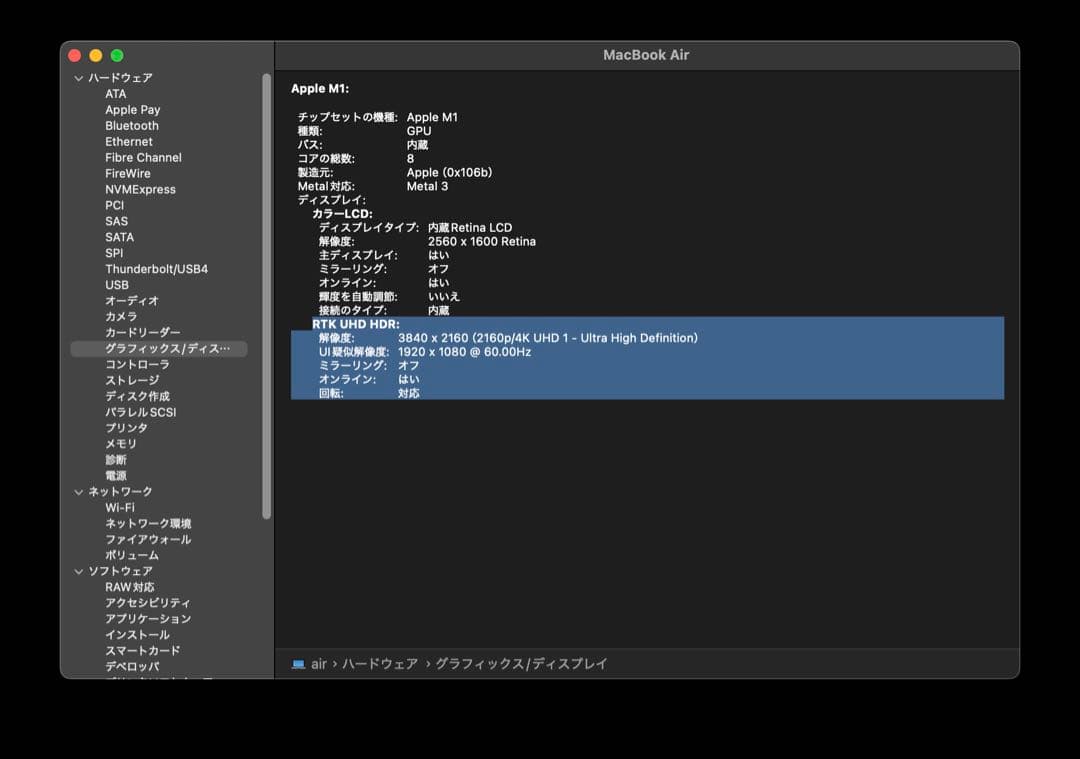Viewport: 1080px width, 759px height.
Task: Click the computer icon in the breadcrumb bar
Action: point(299,663)
